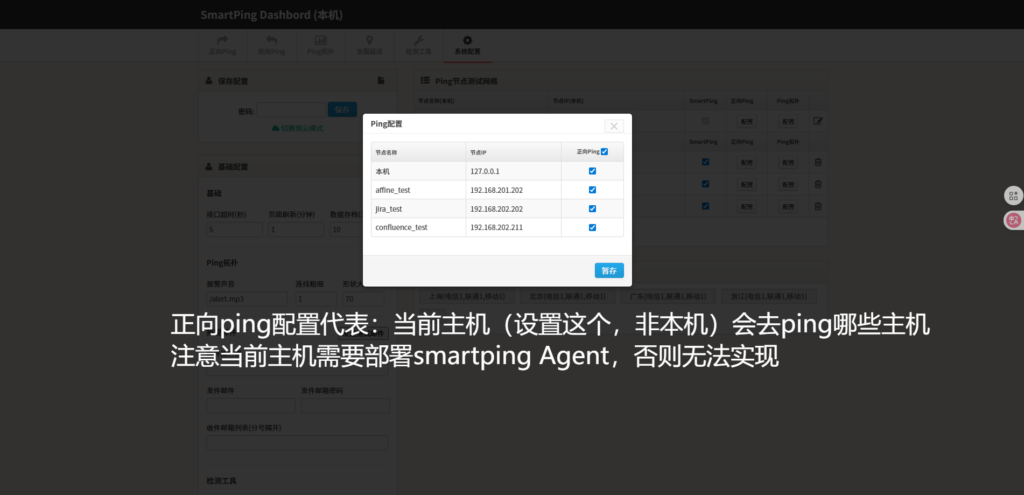Click the 暂存 button in the dialog
Screen dimensions: 1024x495
(609, 270)
